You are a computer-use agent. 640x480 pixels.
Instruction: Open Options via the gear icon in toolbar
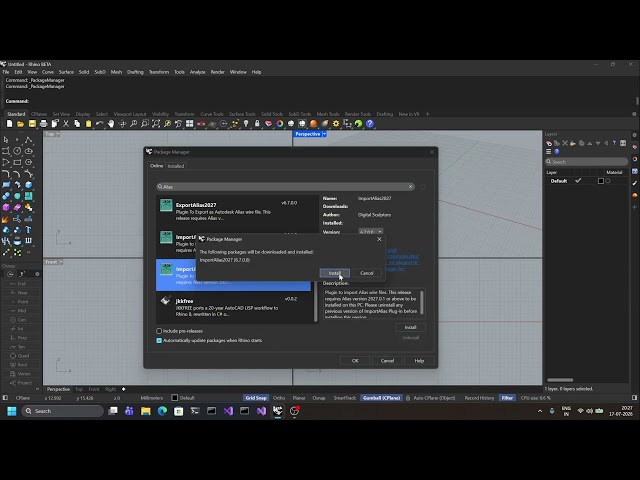336,124
